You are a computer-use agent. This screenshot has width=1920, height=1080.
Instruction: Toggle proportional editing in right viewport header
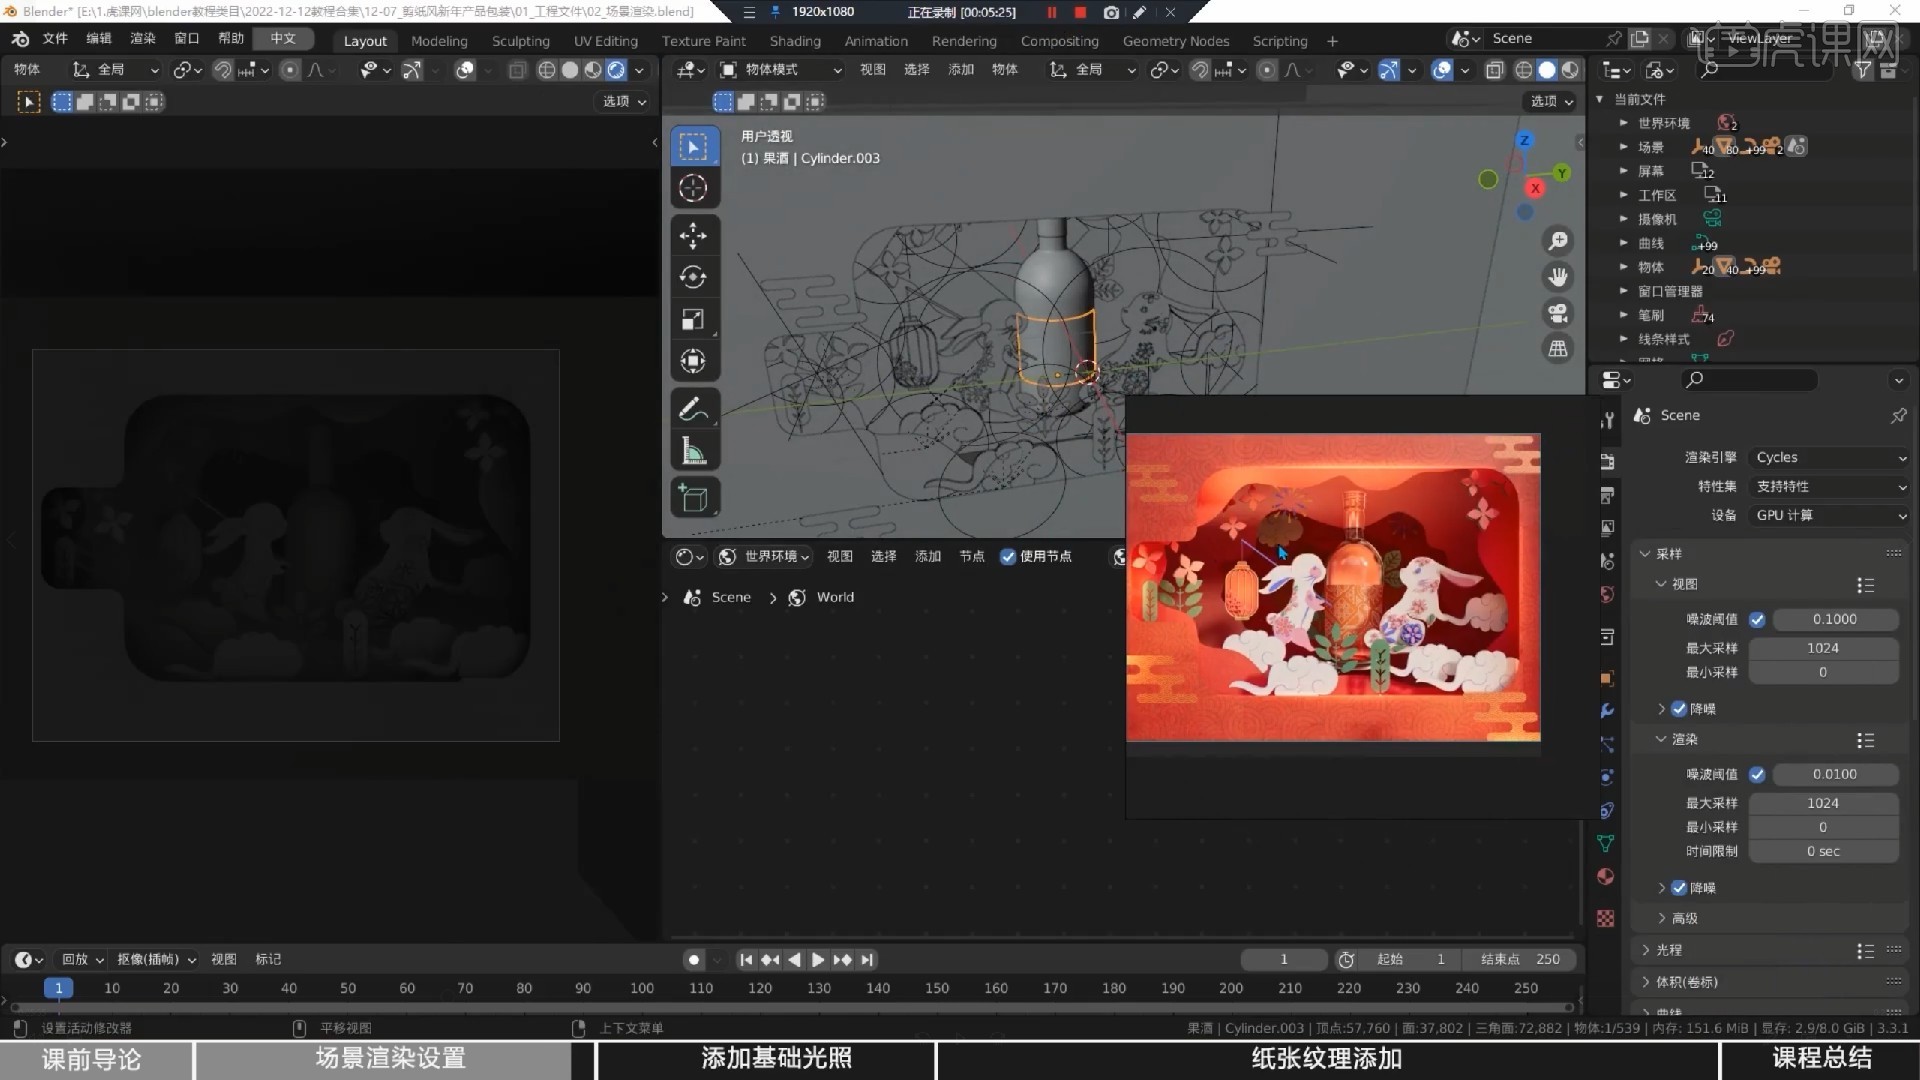[1267, 70]
